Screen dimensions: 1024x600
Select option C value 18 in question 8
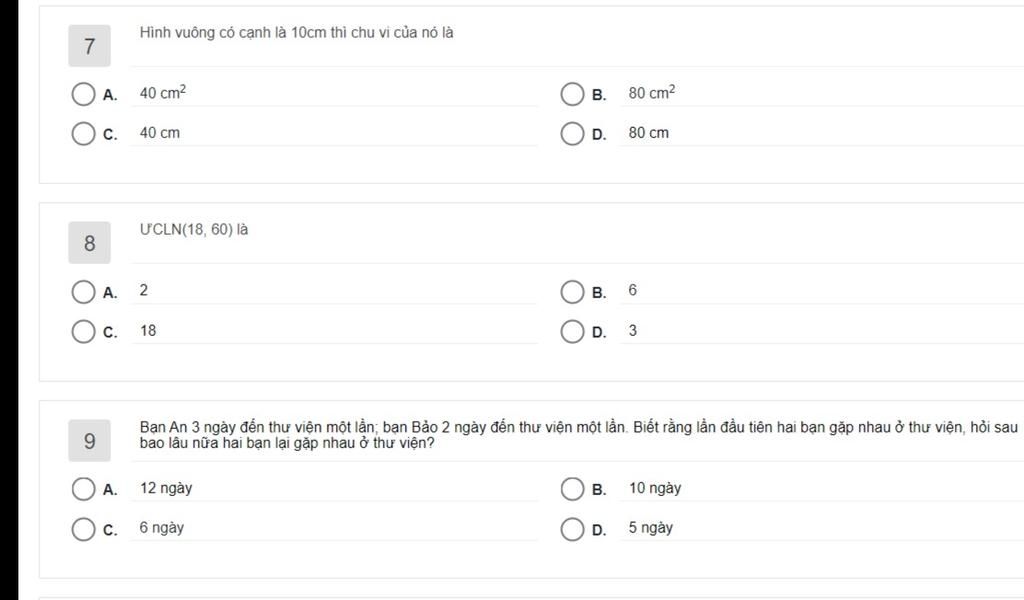click(83, 332)
